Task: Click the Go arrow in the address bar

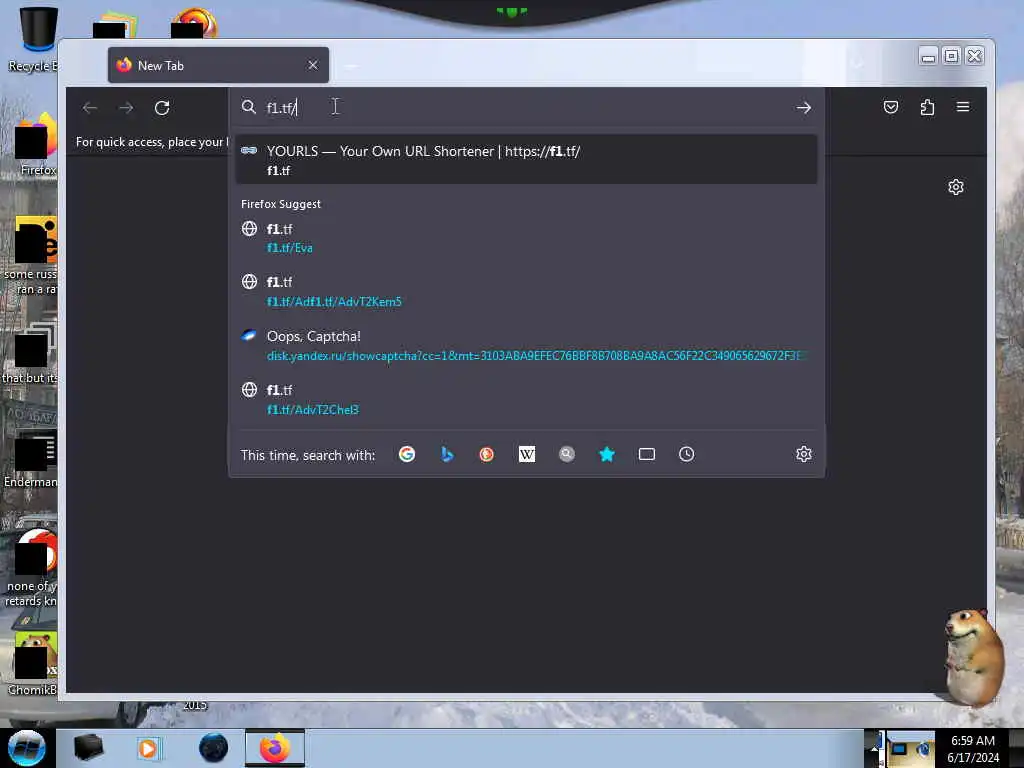Action: point(803,108)
